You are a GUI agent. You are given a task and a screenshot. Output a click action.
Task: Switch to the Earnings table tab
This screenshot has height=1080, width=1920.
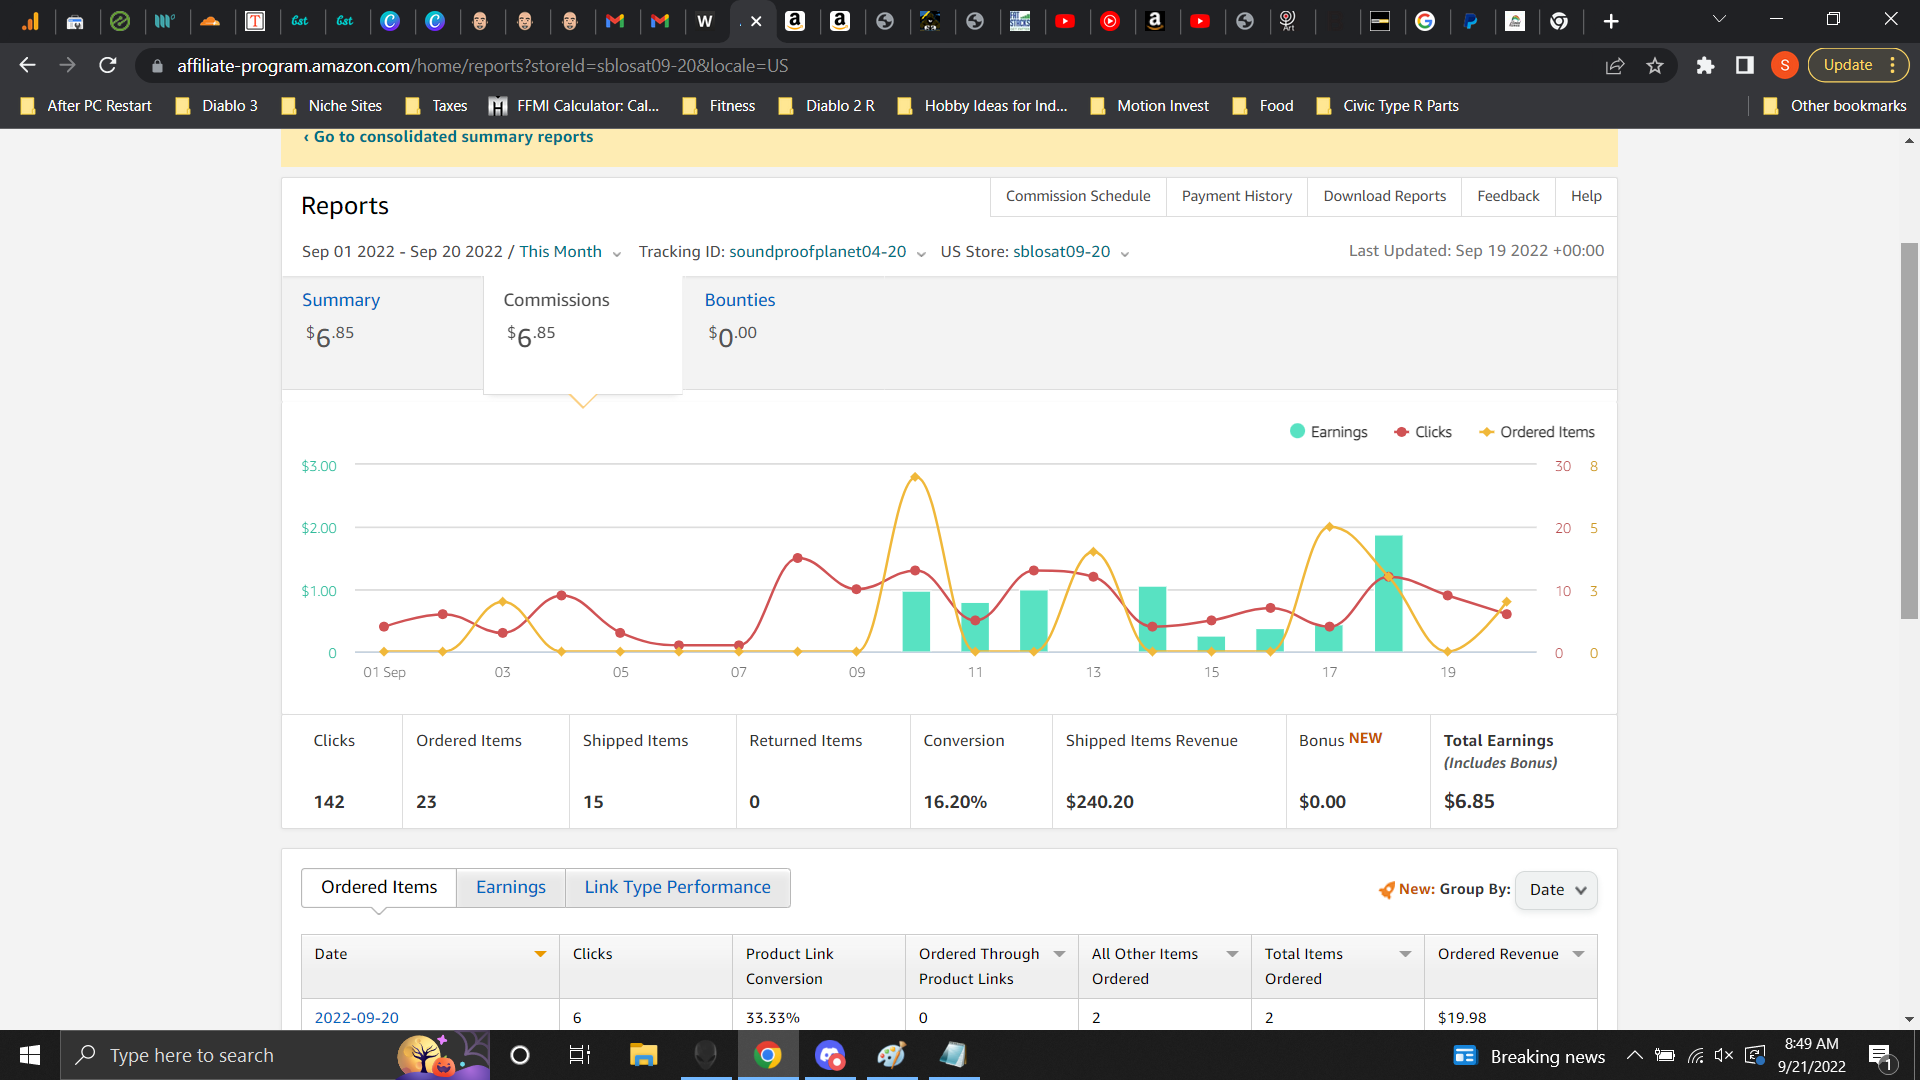click(x=511, y=888)
